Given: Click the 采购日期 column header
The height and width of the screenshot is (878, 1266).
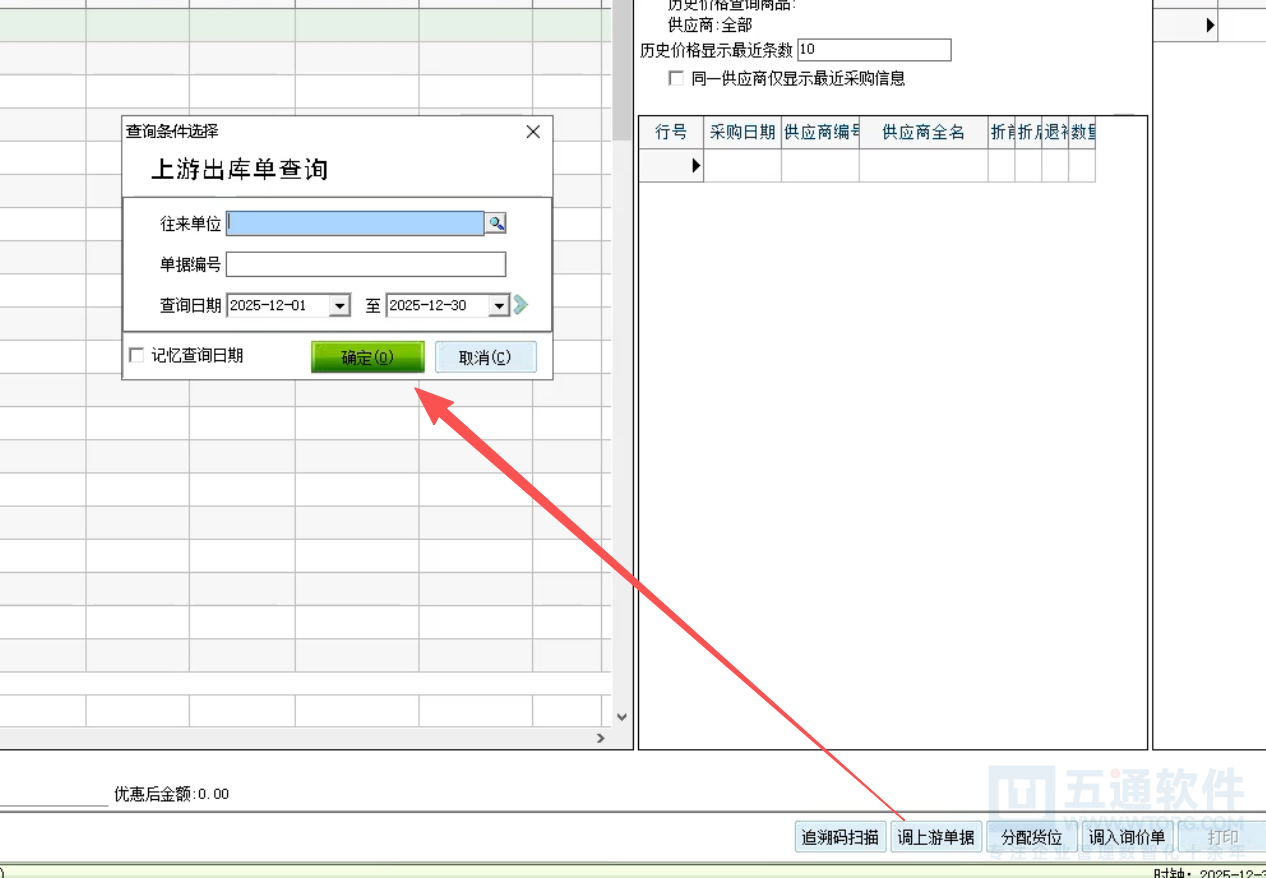Looking at the screenshot, I should [742, 132].
